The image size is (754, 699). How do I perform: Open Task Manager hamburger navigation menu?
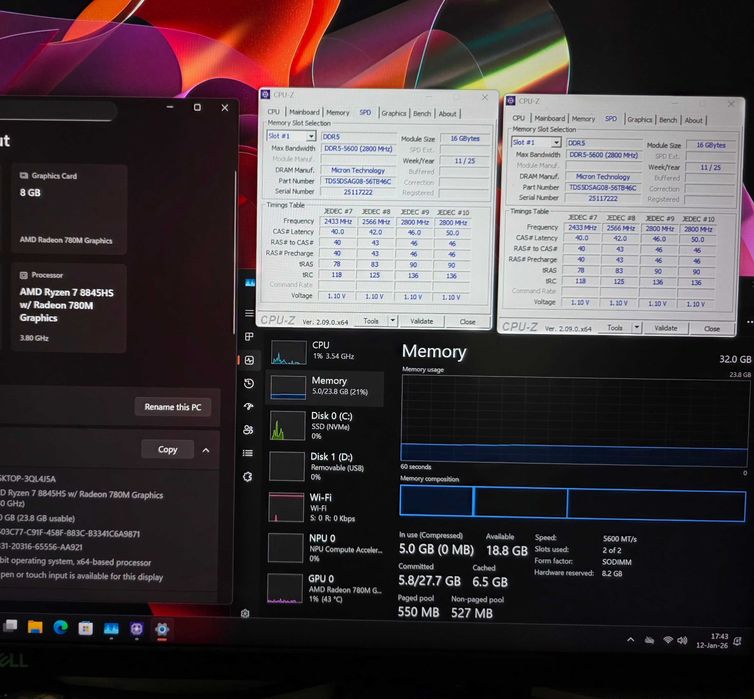[249, 313]
